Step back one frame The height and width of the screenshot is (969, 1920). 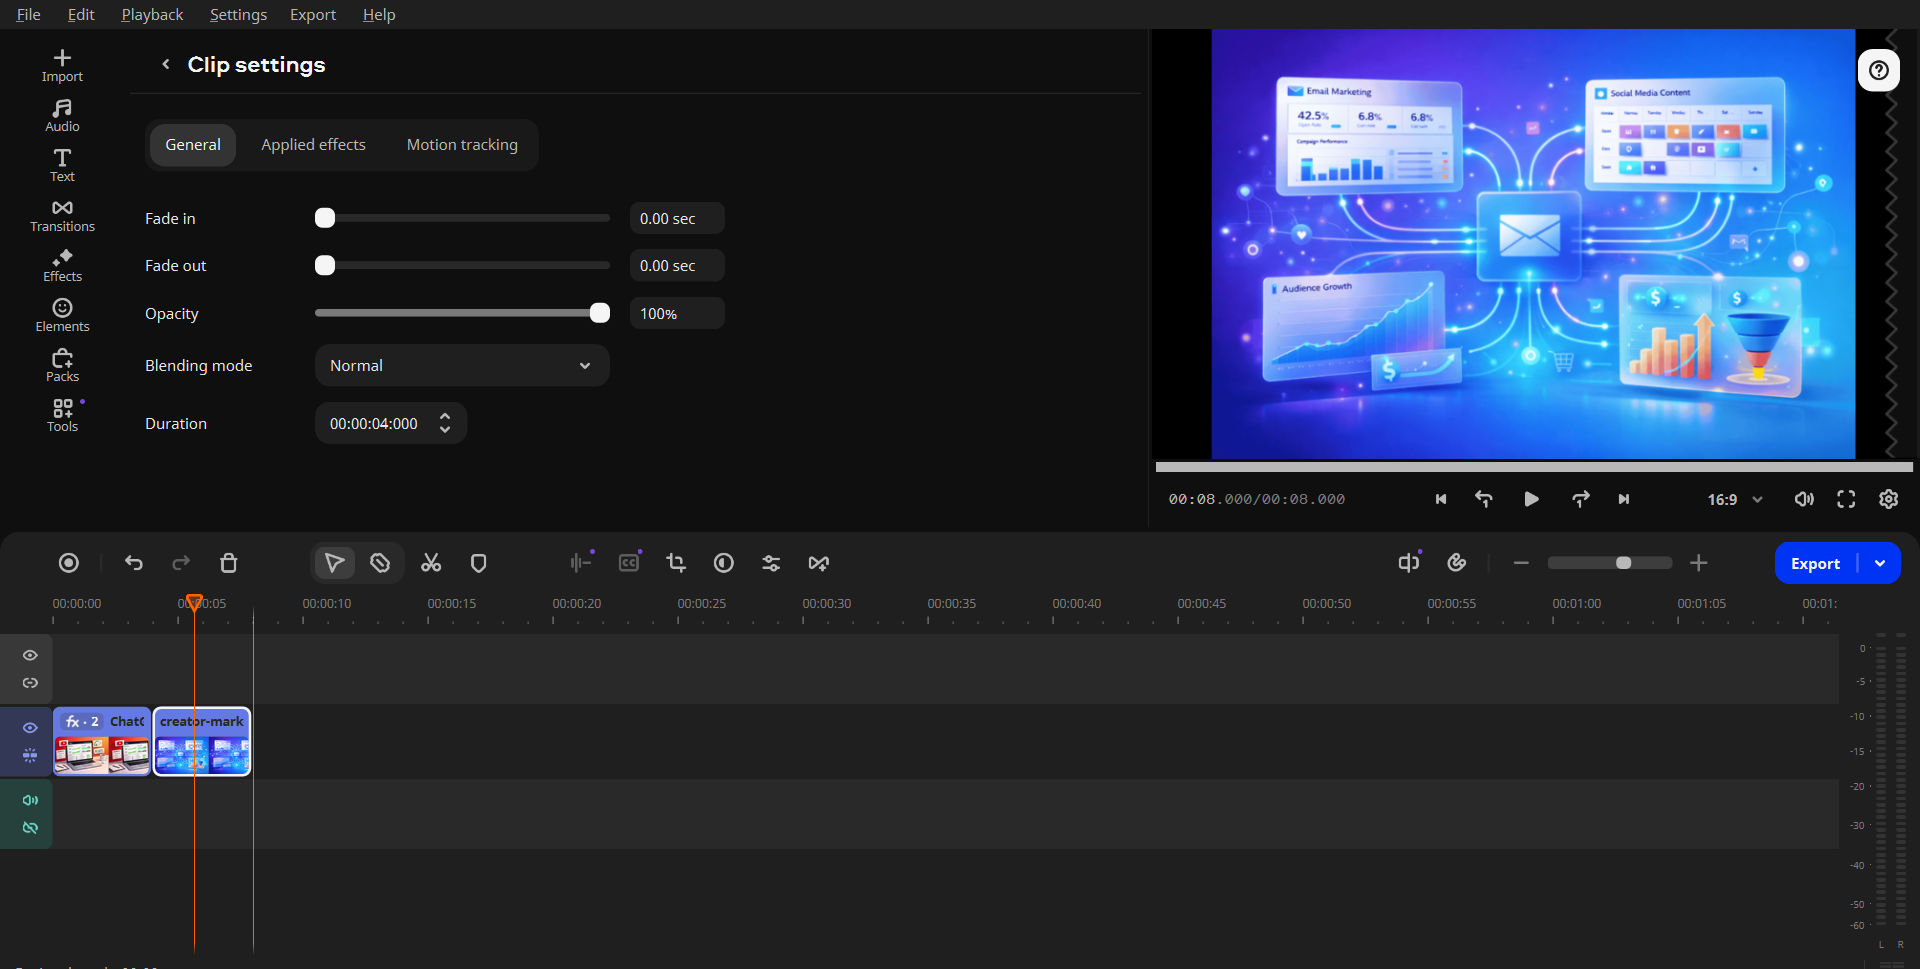pyautogui.click(x=1484, y=499)
